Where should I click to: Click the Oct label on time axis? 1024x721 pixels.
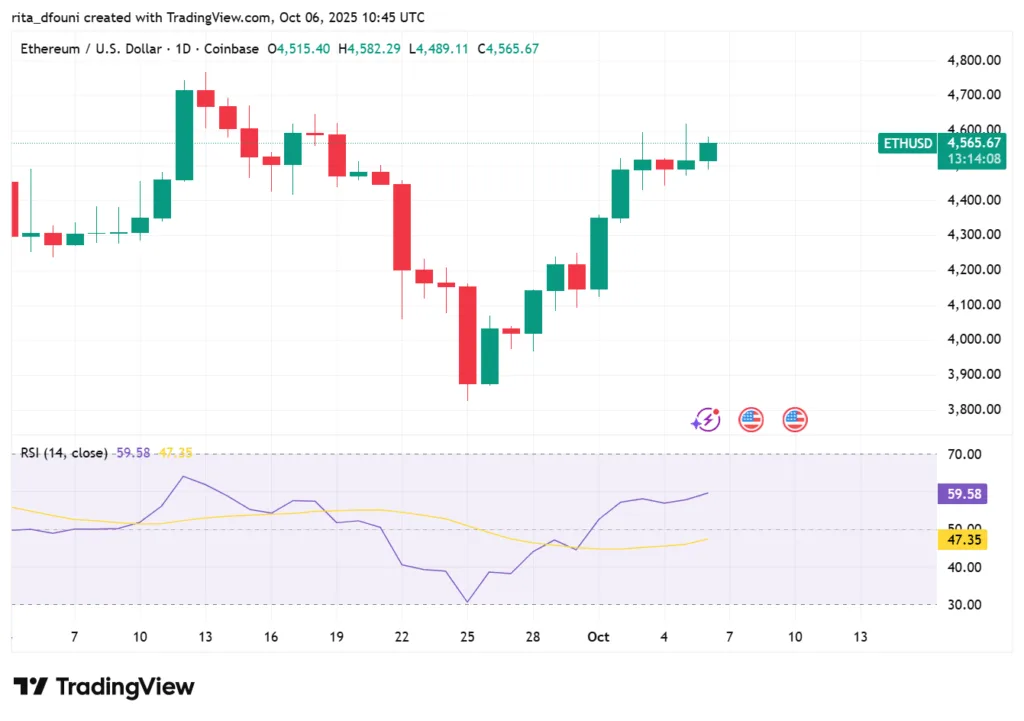(598, 637)
